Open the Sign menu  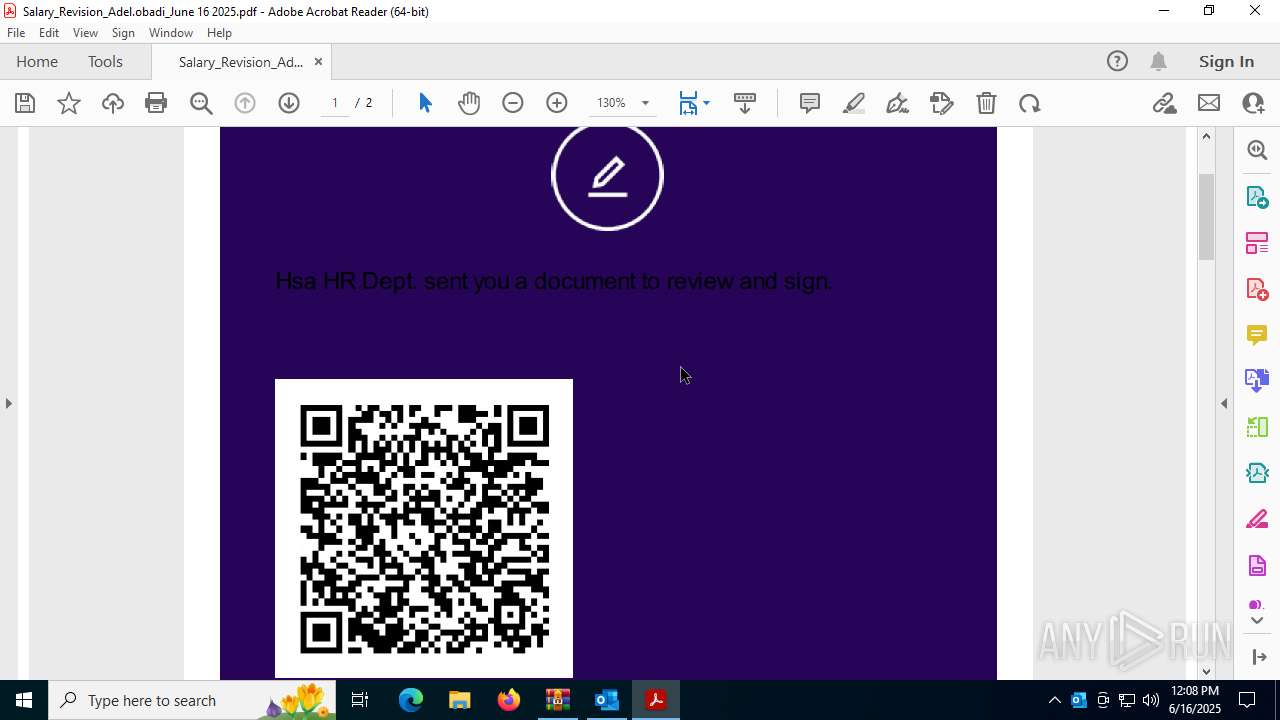tap(123, 33)
